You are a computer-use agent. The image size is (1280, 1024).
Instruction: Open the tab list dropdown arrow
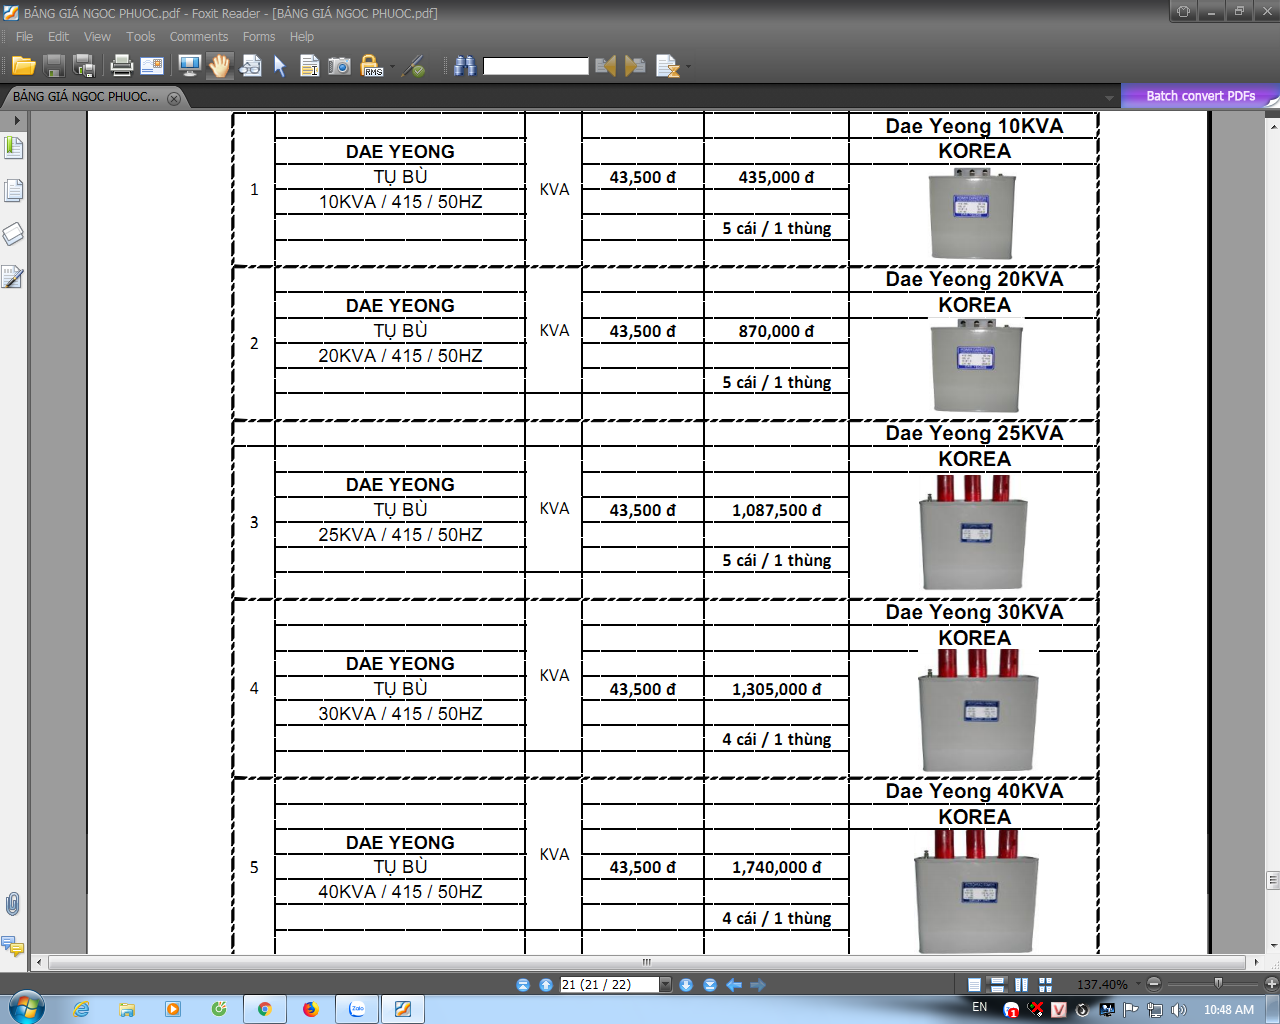click(x=1109, y=97)
